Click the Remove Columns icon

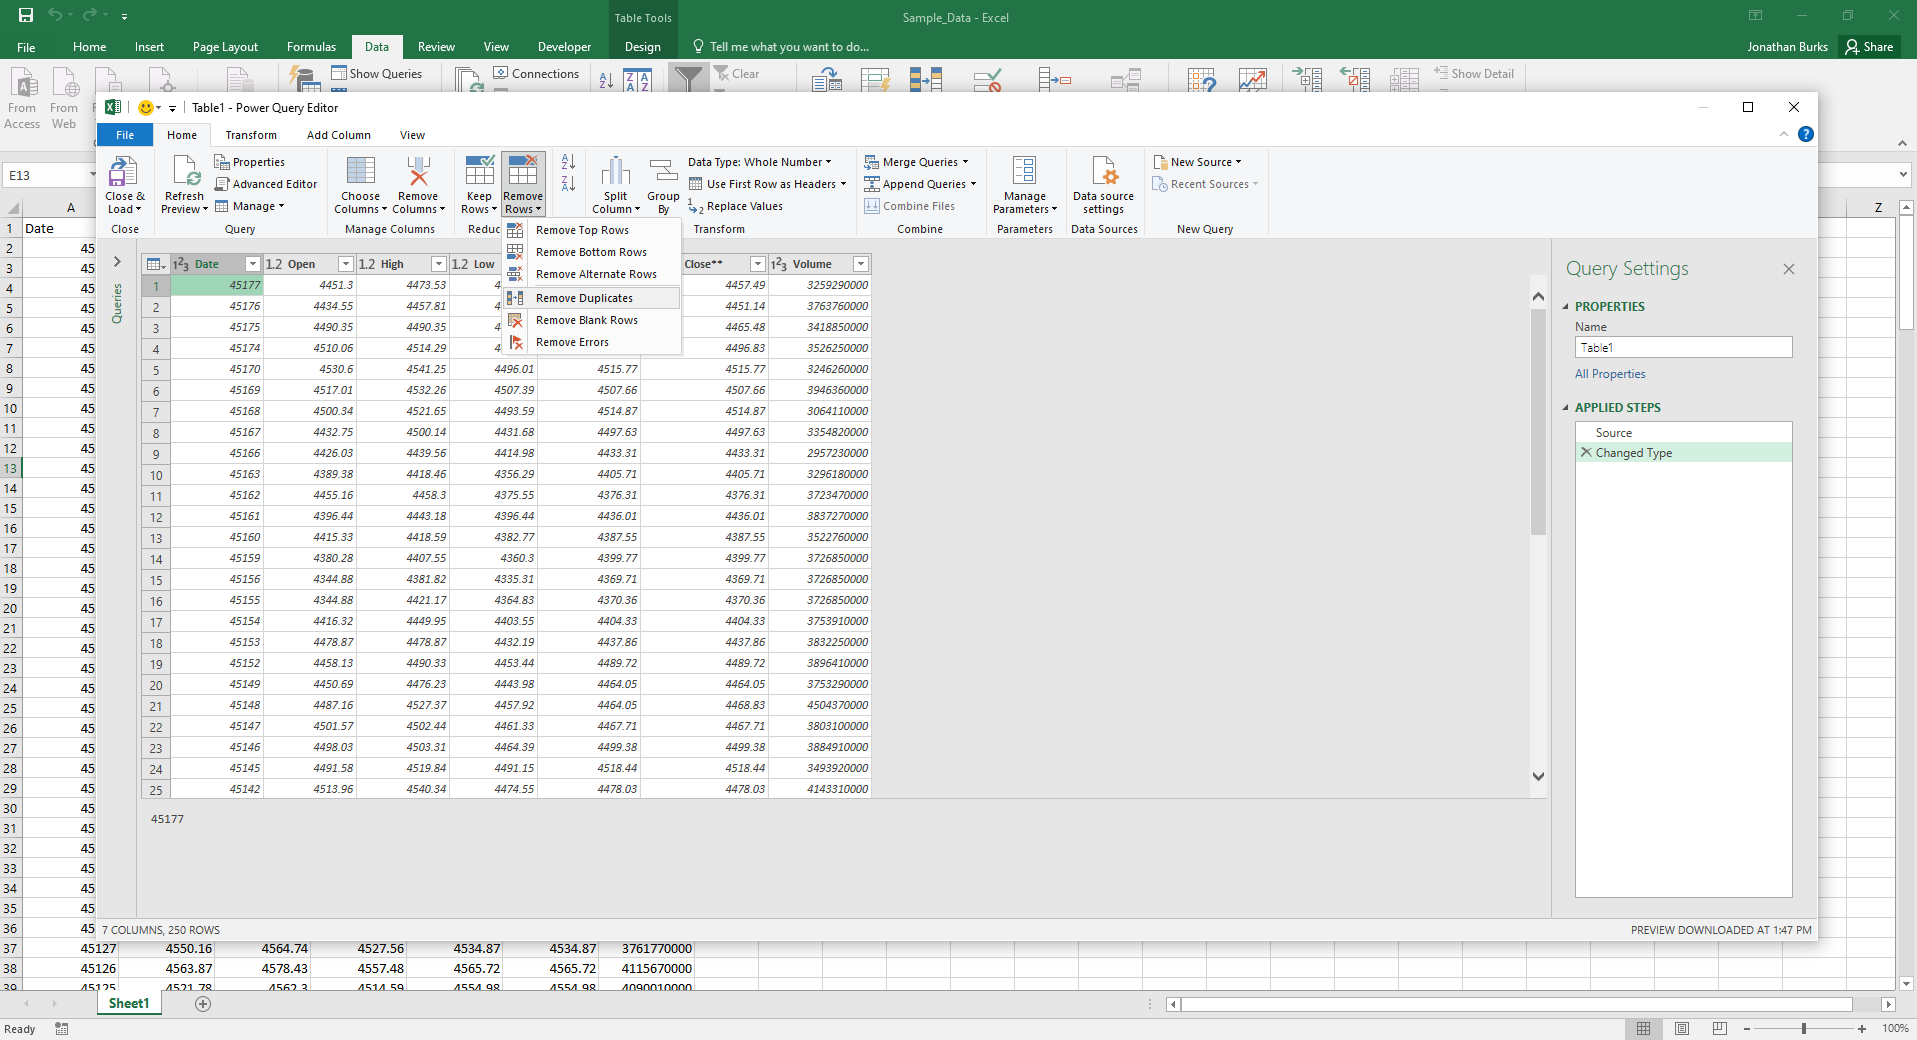point(418,172)
